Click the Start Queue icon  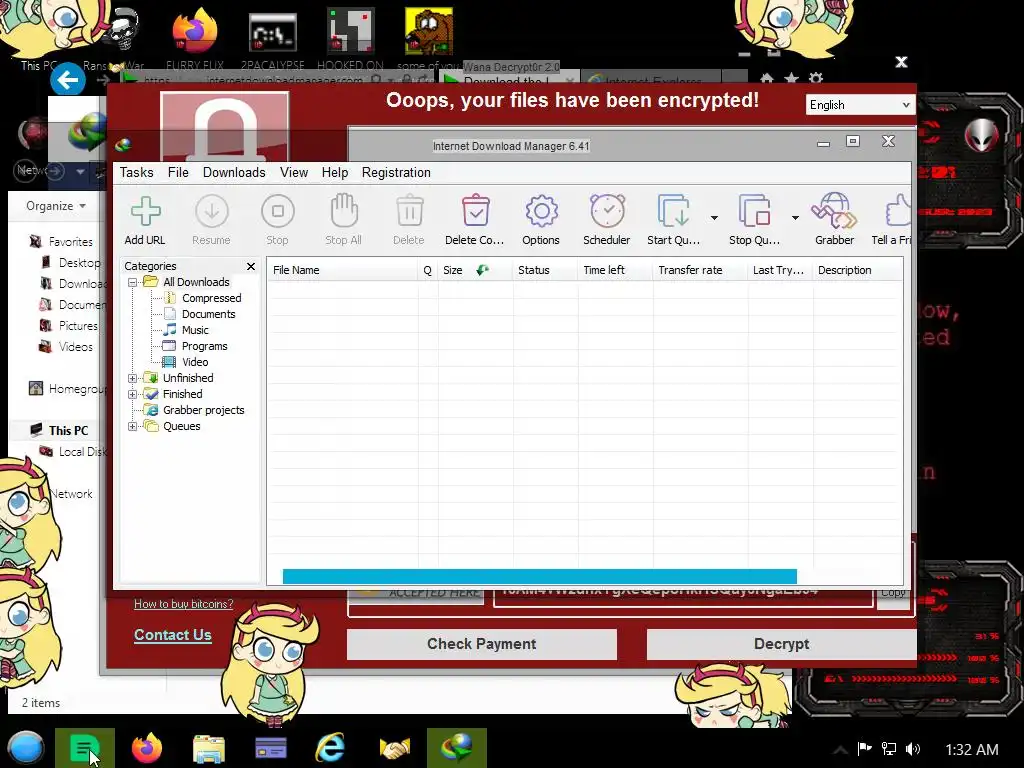673,210
